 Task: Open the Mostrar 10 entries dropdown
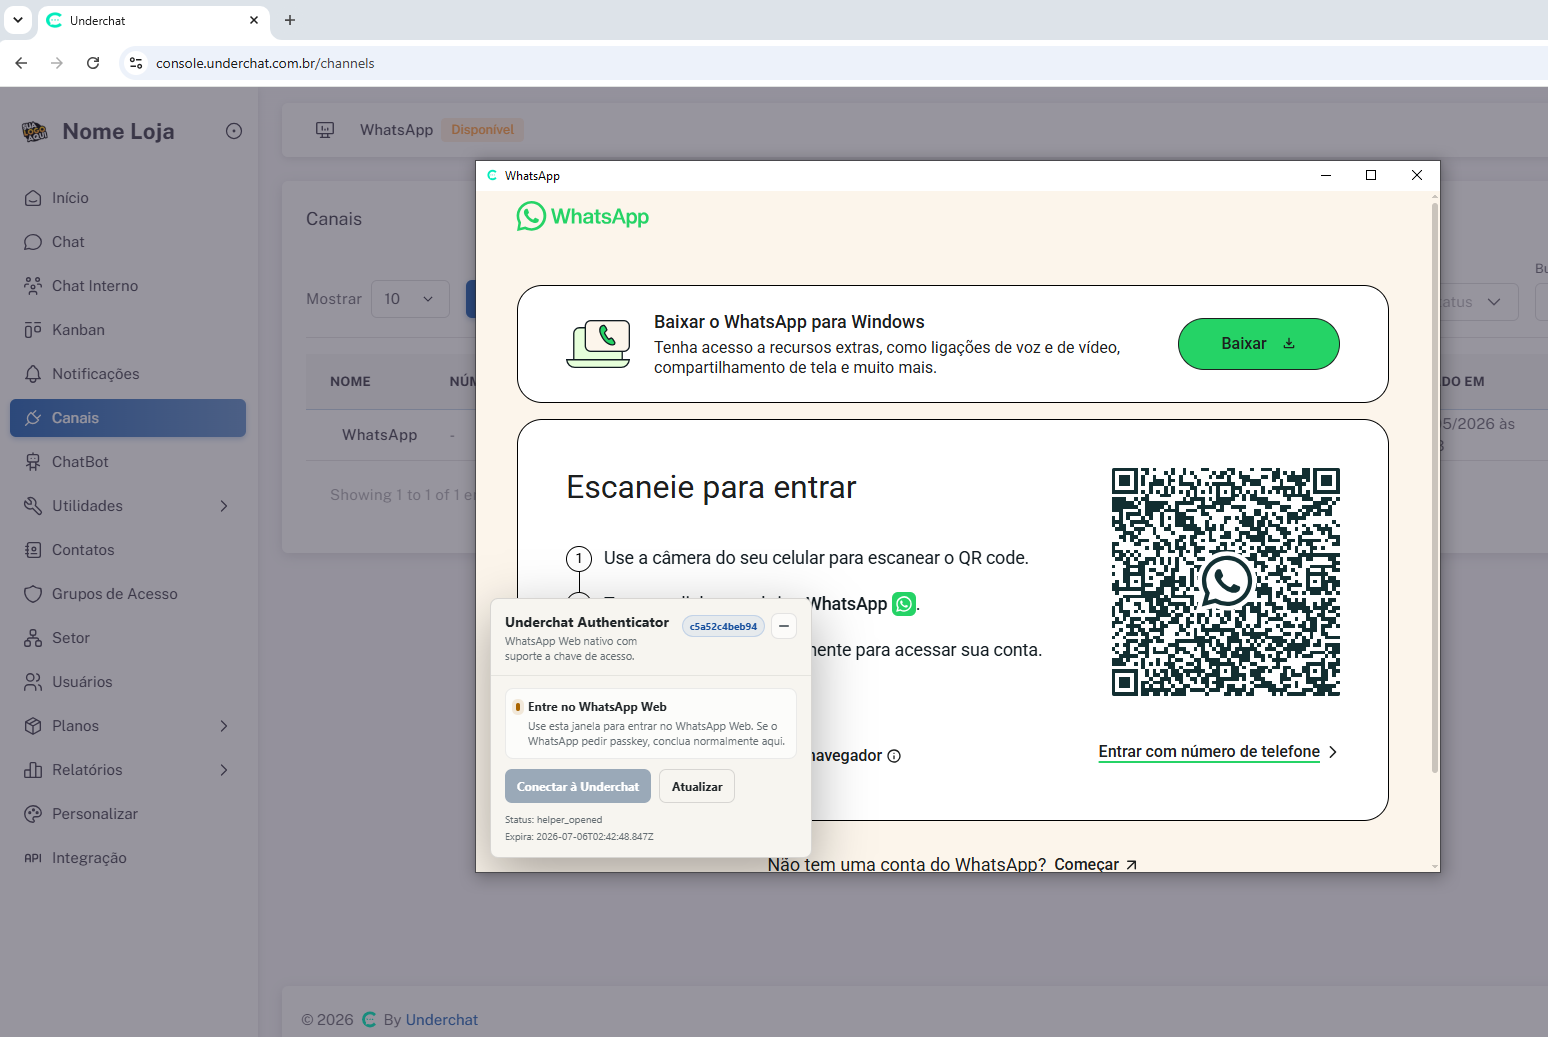(x=410, y=299)
